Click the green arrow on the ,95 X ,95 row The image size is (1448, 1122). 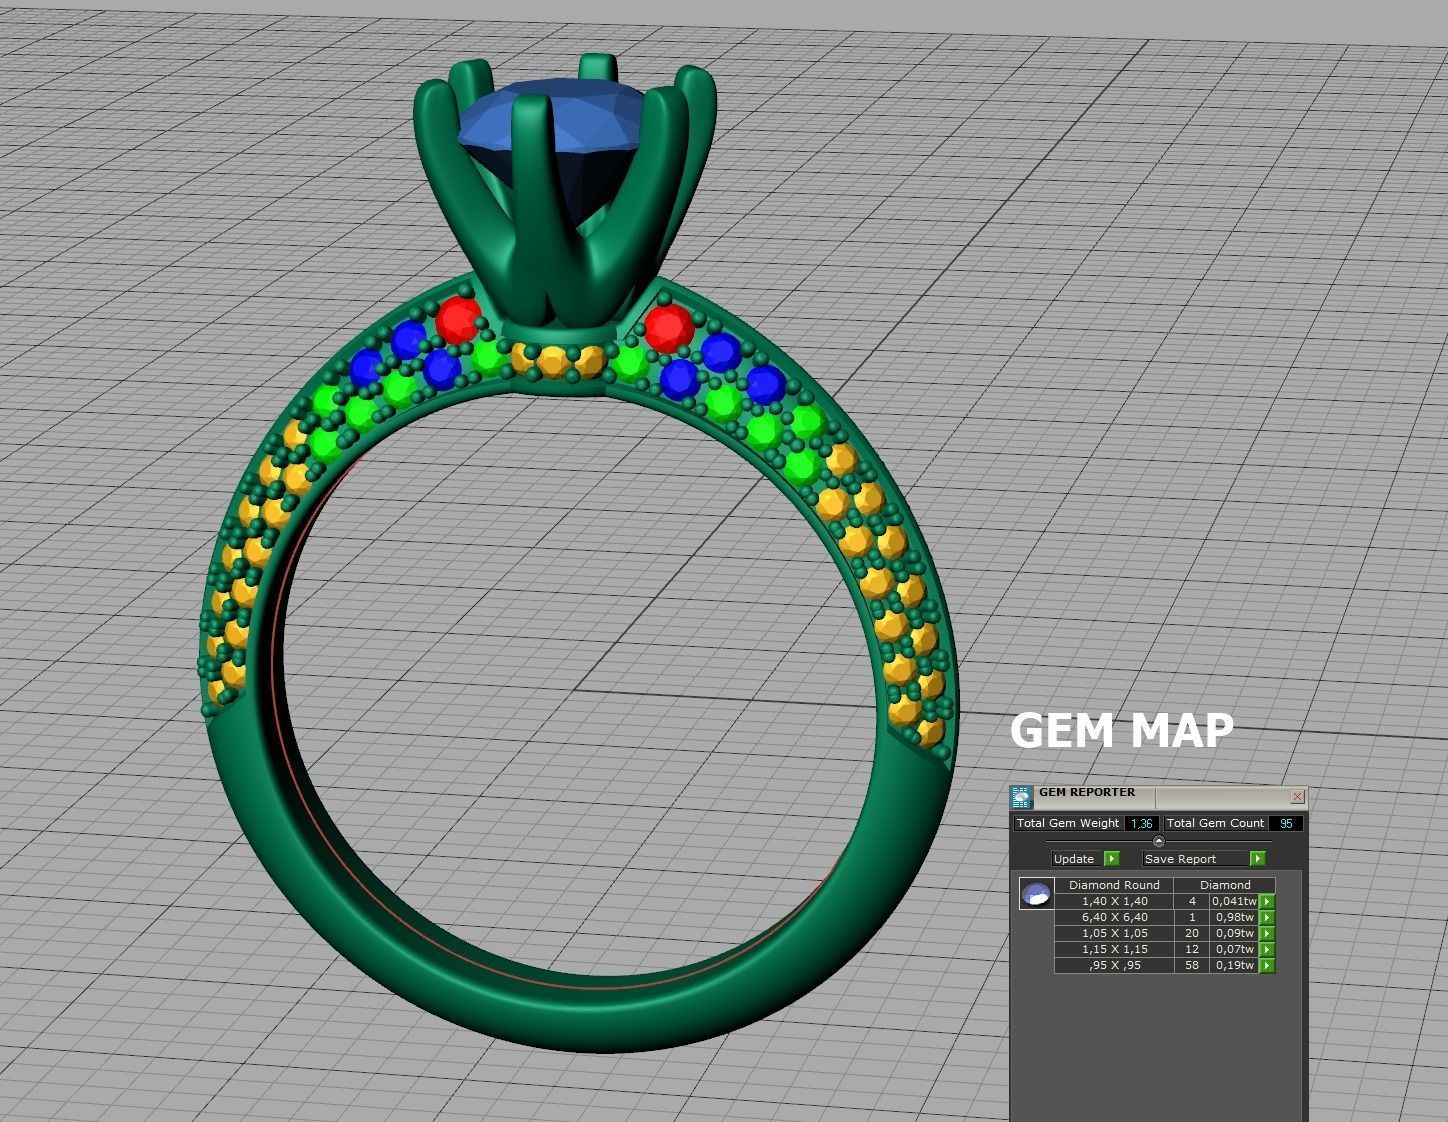point(1267,965)
